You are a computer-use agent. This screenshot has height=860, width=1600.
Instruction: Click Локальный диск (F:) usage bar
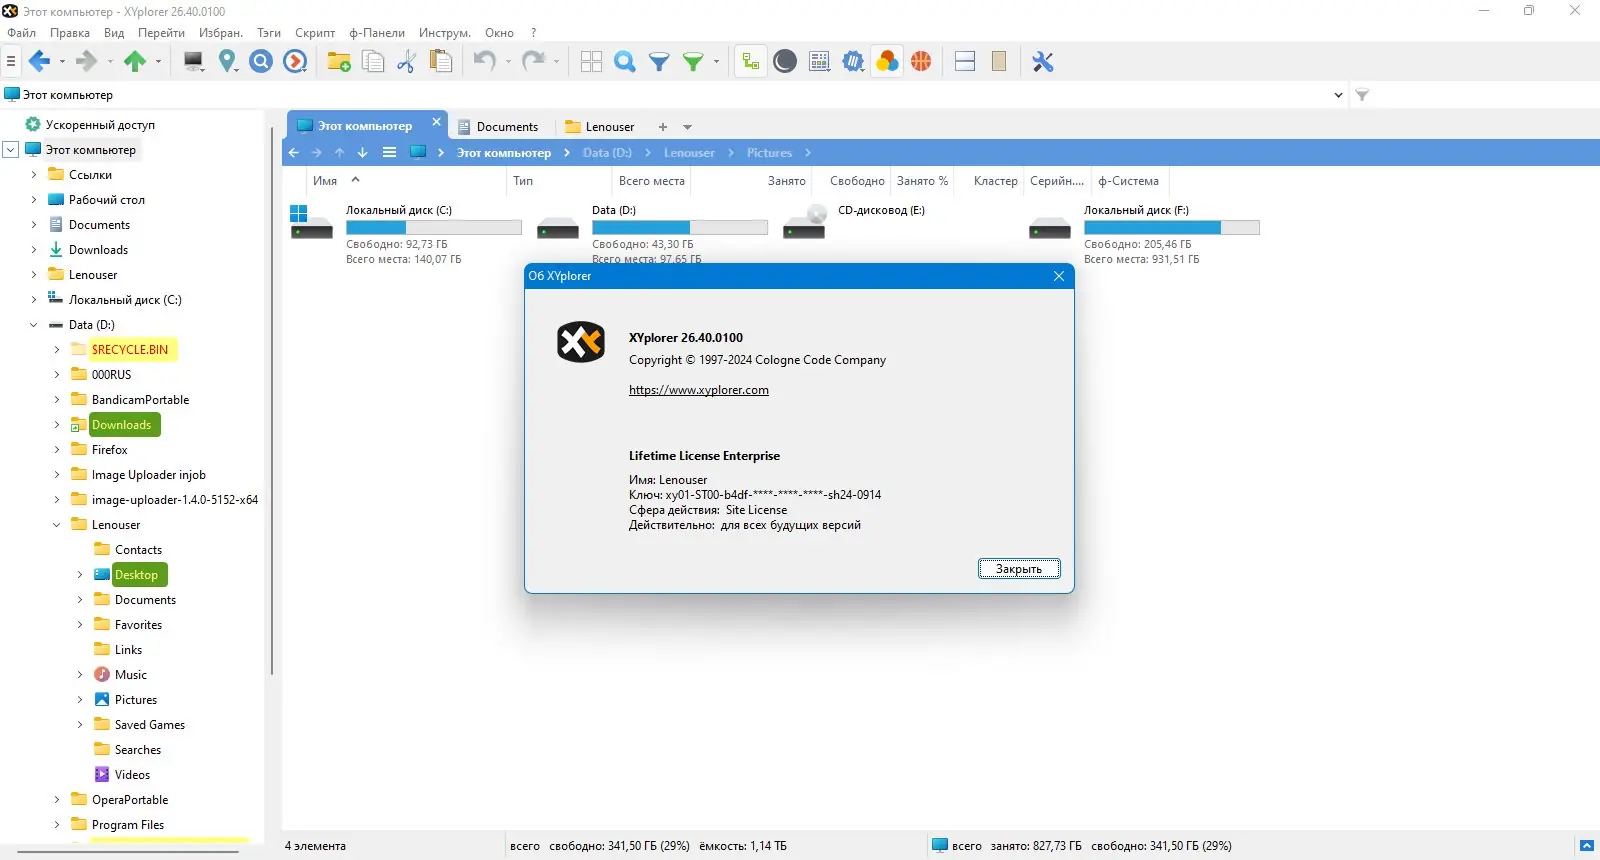coord(1172,228)
